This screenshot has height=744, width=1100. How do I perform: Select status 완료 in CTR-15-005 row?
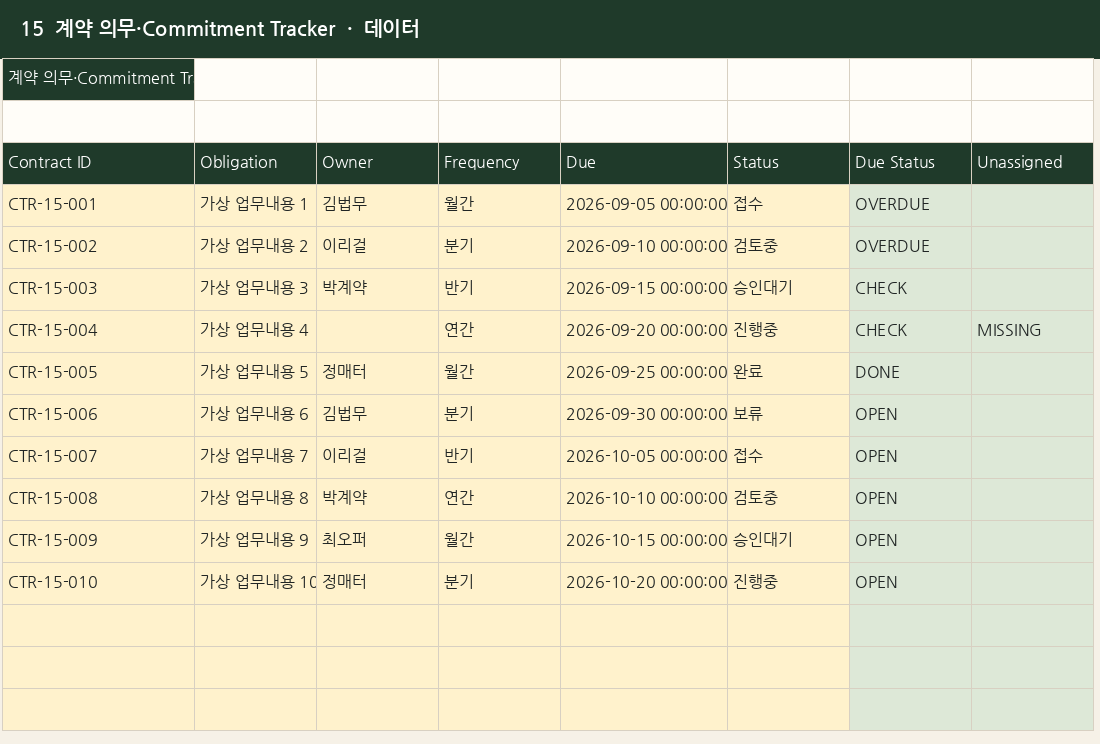[x=789, y=374]
